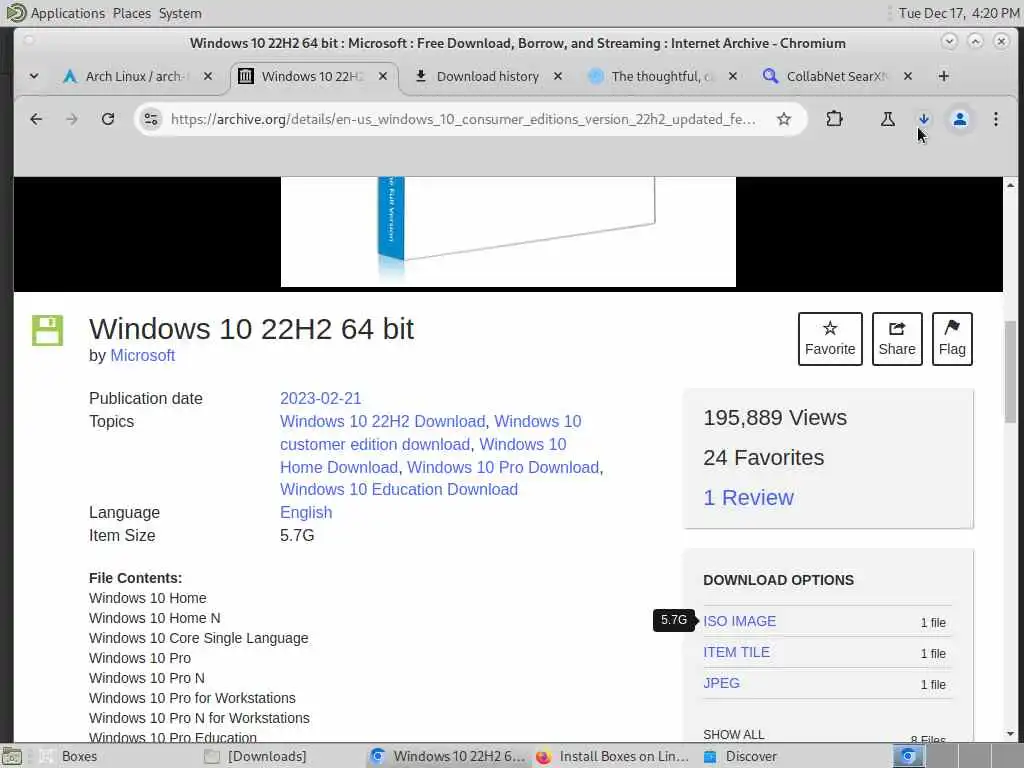Image resolution: width=1024 pixels, height=768 pixels.
Task: Open the extensions puzzle icon
Action: pos(834,119)
